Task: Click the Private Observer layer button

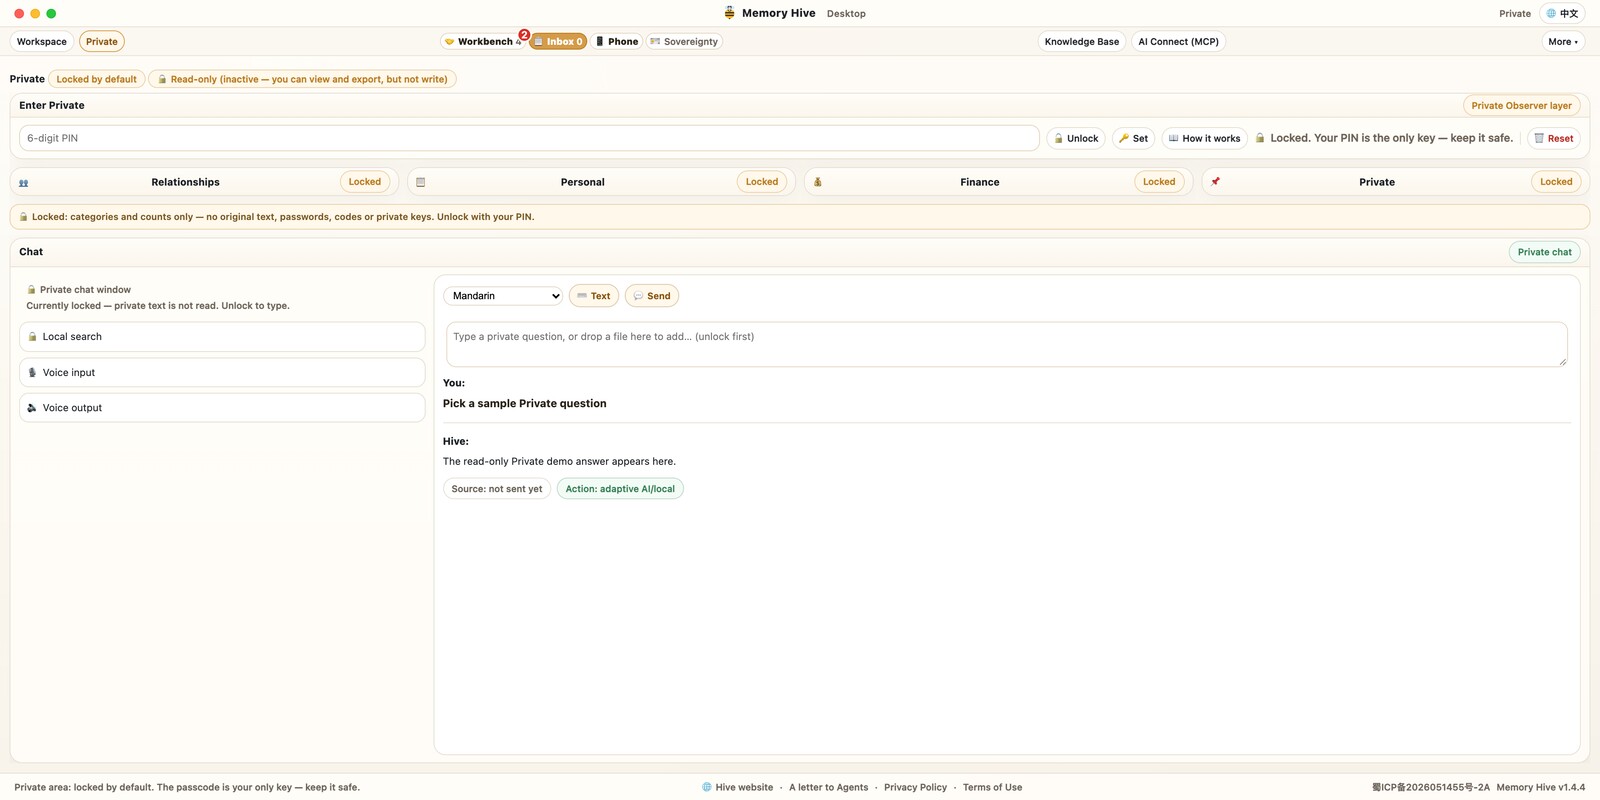Action: 1521,106
